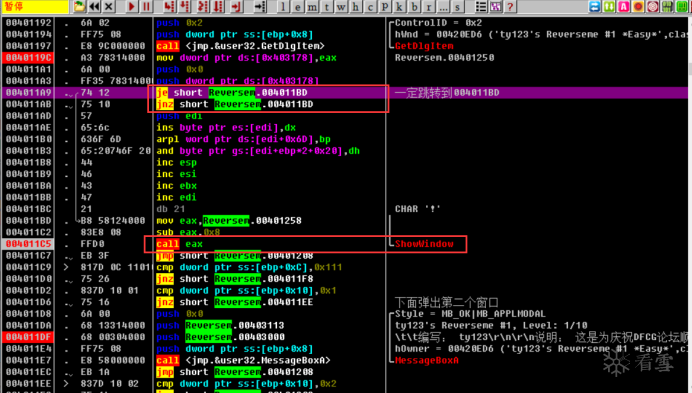Show Windows via 'w' button

pyautogui.click(x=341, y=7)
